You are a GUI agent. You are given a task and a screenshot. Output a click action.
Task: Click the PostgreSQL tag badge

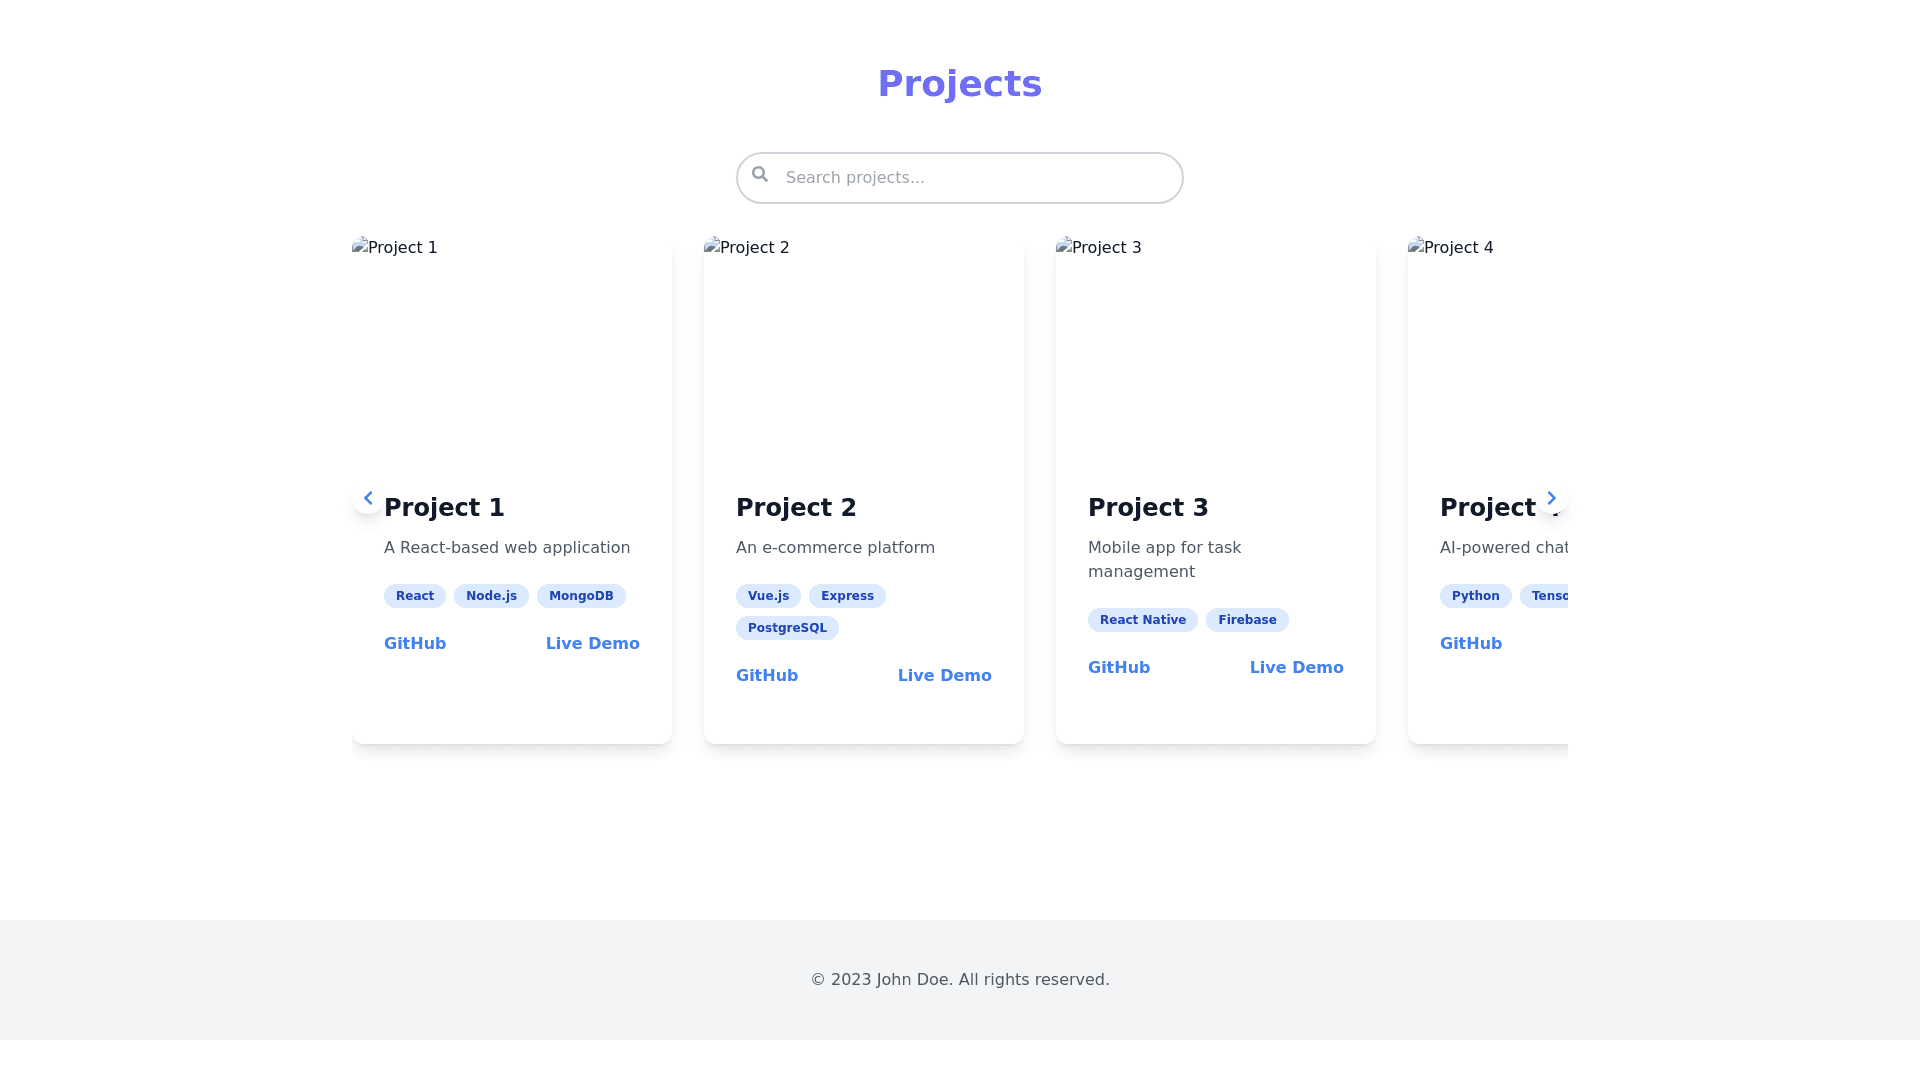pos(787,628)
